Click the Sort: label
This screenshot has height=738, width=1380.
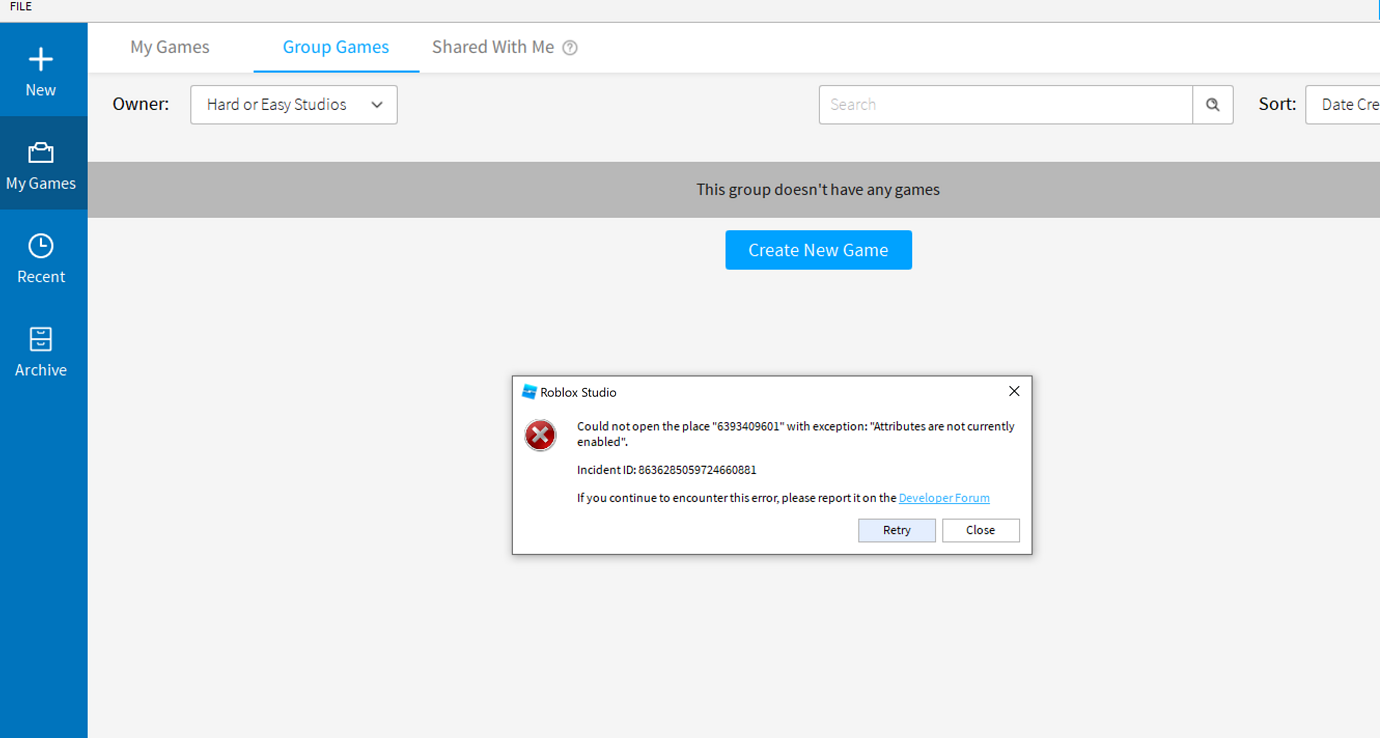[x=1277, y=104]
